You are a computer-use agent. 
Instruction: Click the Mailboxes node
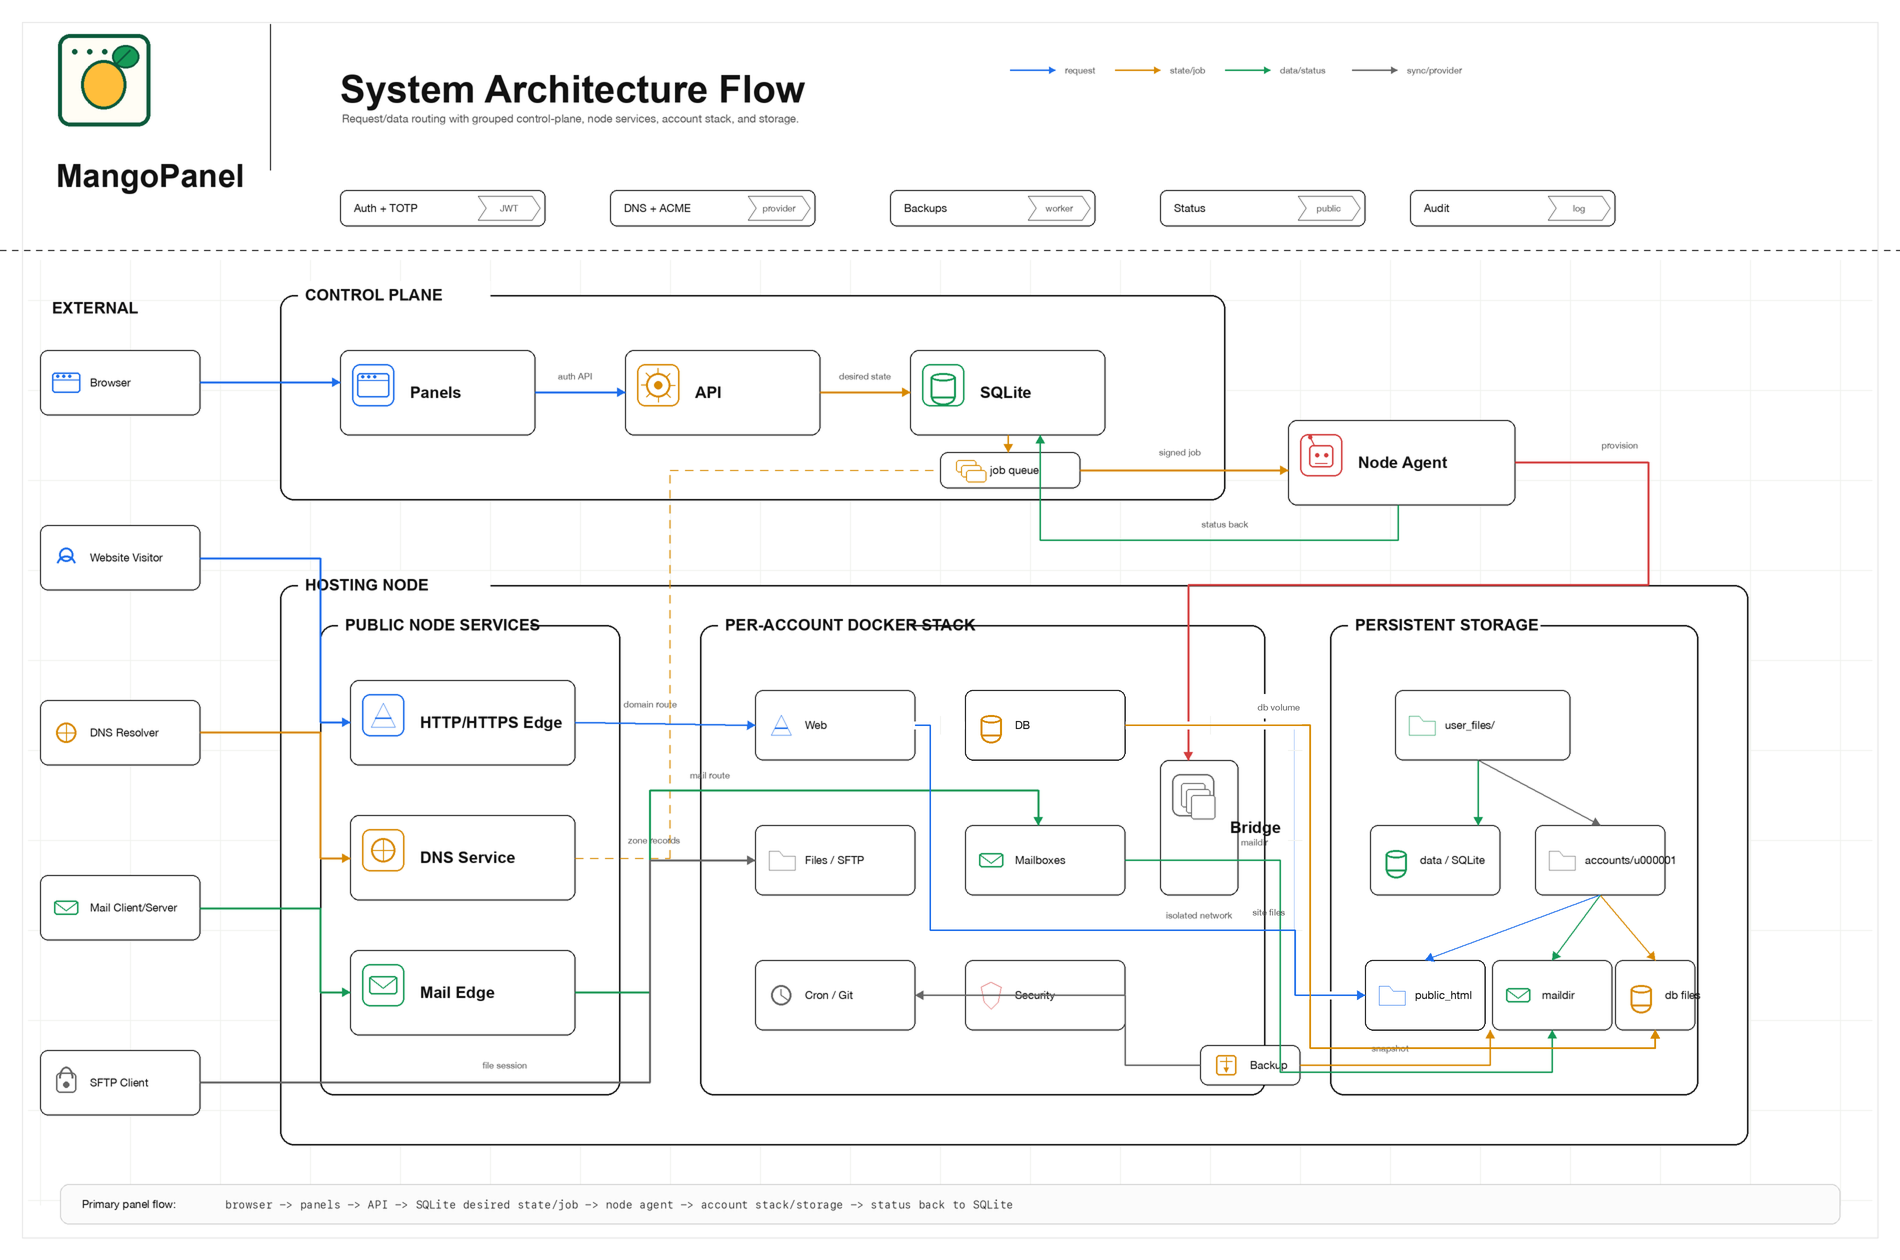(x=1045, y=860)
